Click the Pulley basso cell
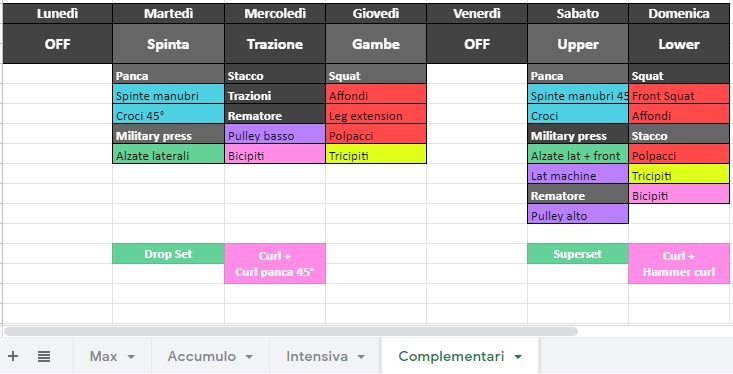The width and height of the screenshot is (733, 374). pos(275,136)
